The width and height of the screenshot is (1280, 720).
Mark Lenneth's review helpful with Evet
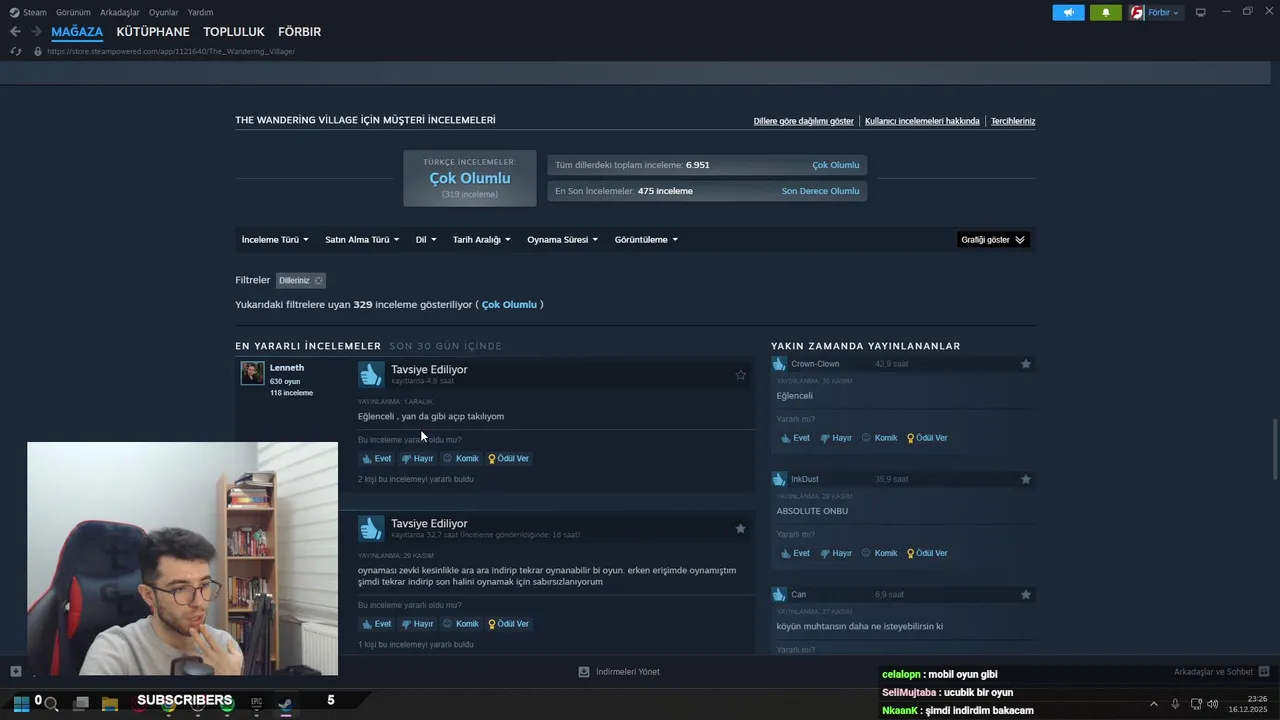tap(376, 458)
